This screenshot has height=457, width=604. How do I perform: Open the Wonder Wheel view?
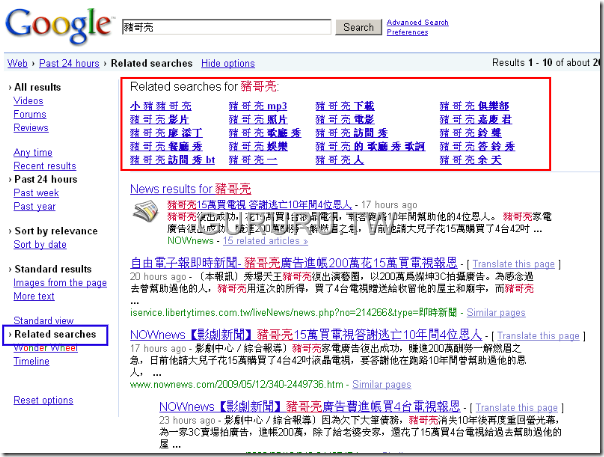[45, 348]
